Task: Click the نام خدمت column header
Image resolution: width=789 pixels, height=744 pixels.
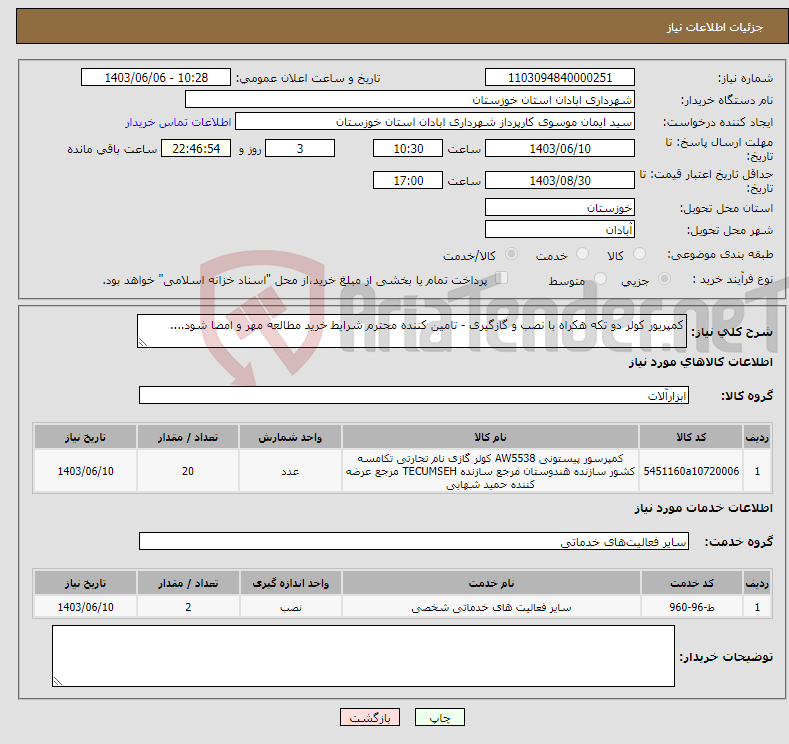Action: (x=492, y=583)
